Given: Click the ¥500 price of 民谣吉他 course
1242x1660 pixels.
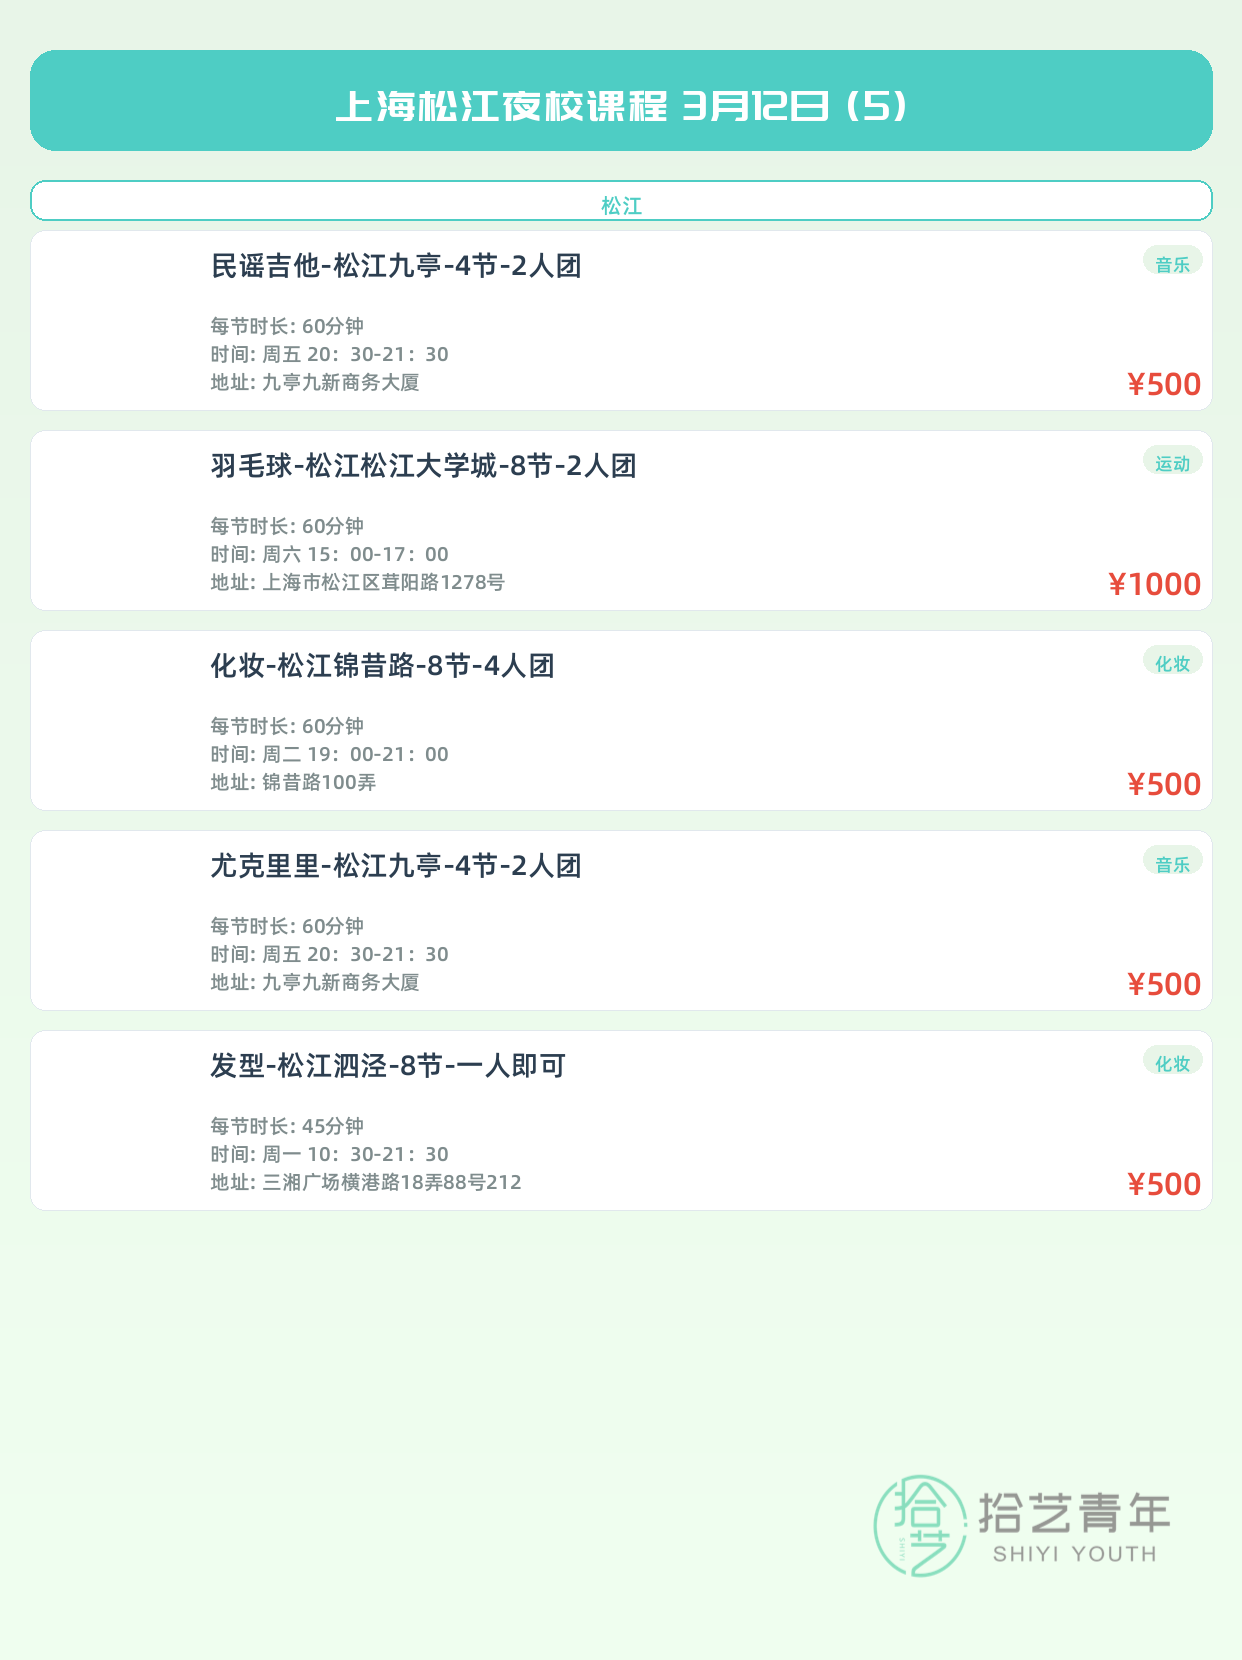Looking at the screenshot, I should point(1164,384).
